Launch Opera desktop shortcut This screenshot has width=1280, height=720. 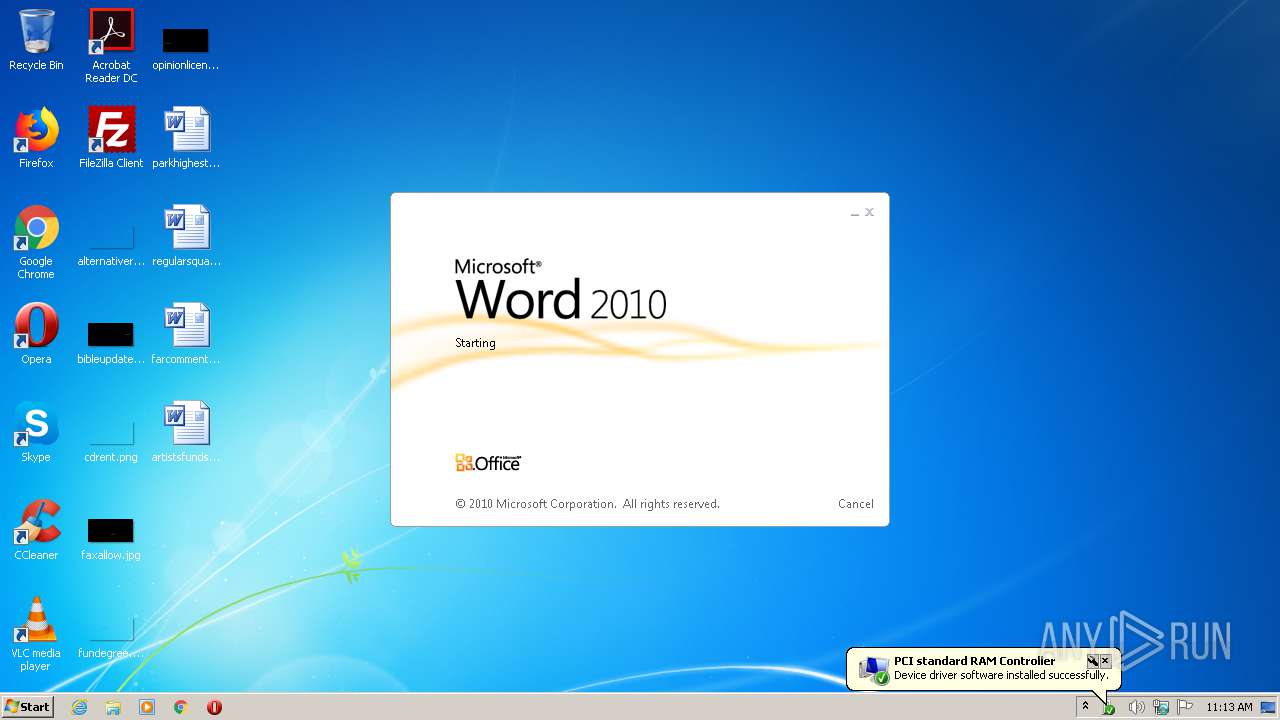[x=36, y=334]
